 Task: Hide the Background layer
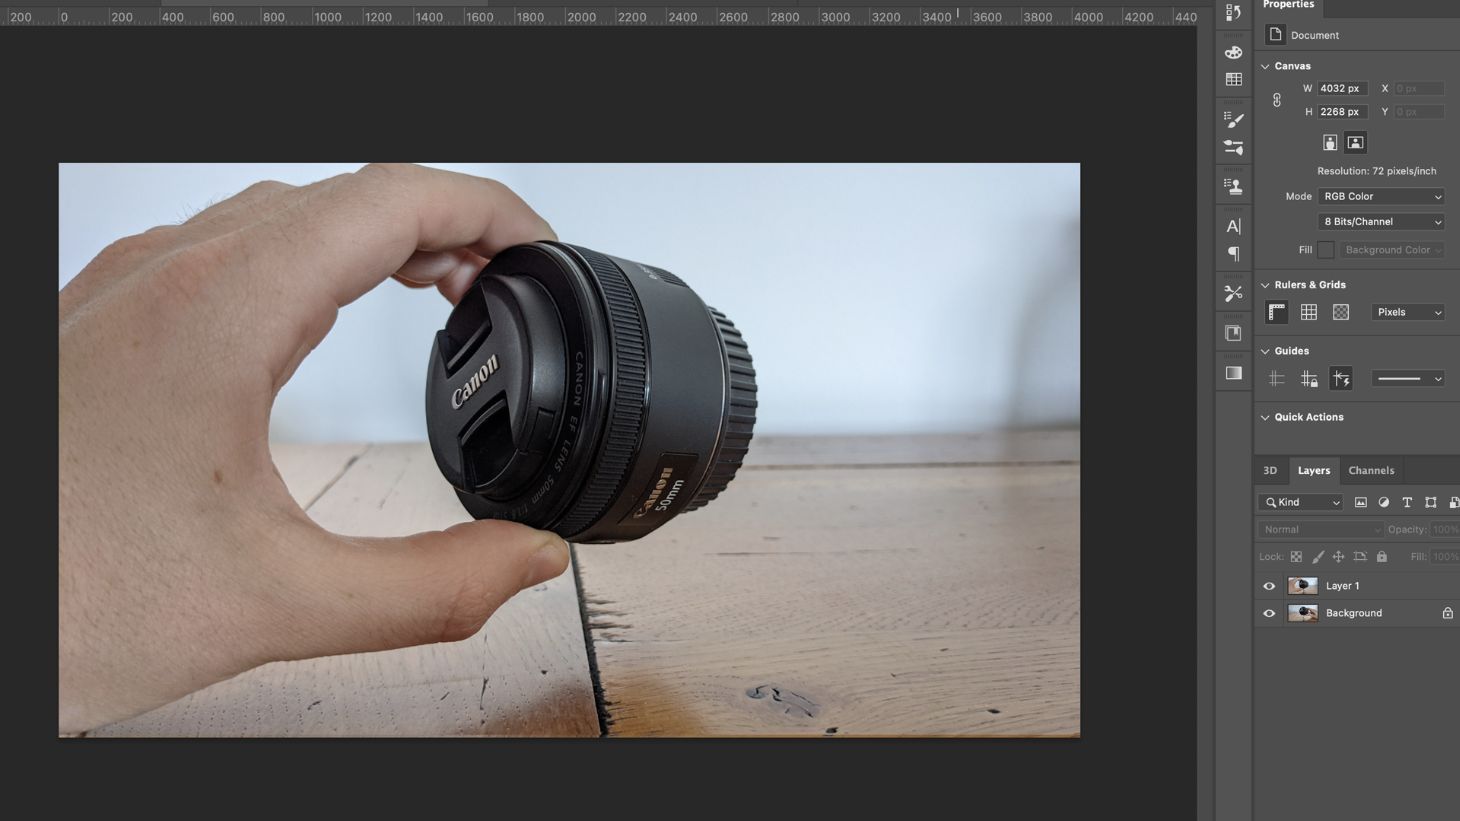[x=1268, y=613]
